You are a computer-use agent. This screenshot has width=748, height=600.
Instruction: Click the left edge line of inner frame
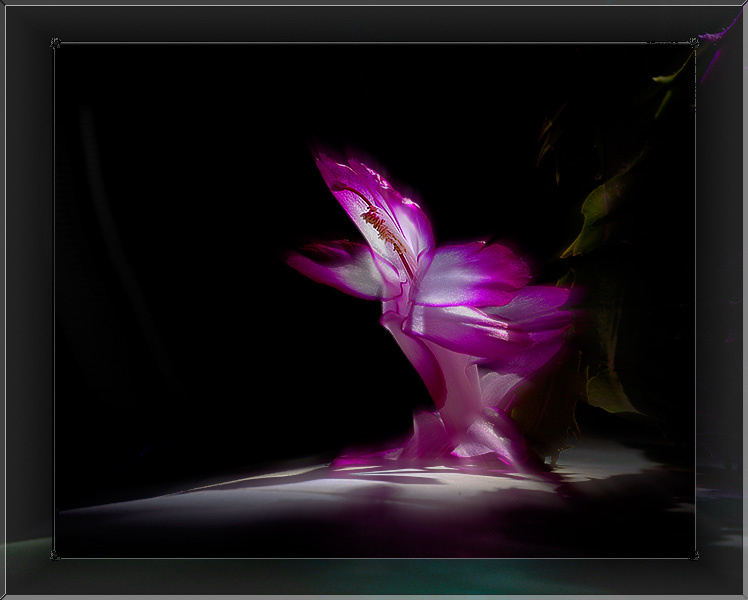(x=54, y=300)
